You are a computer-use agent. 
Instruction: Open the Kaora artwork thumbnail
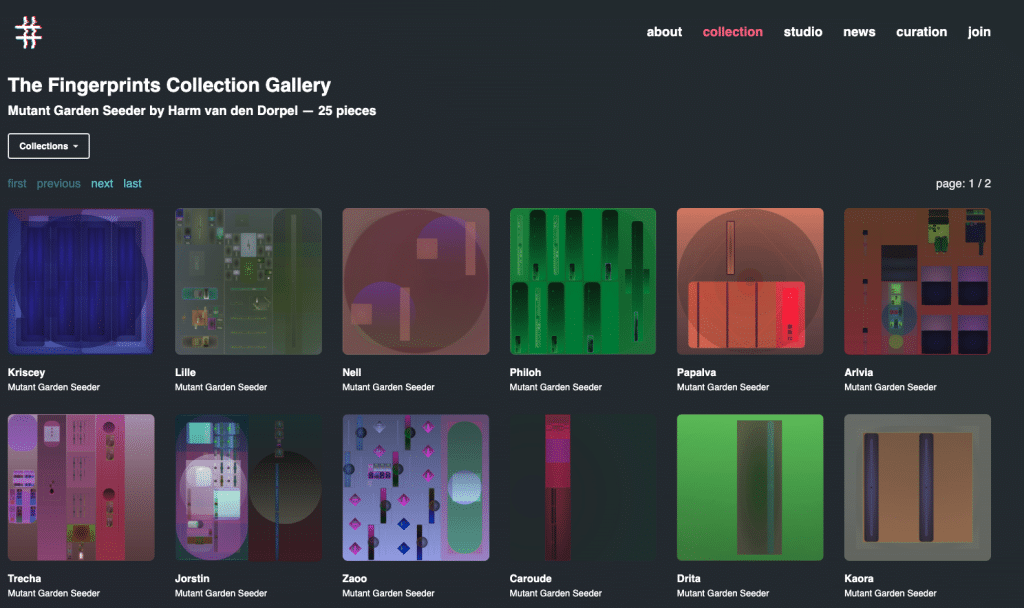pos(917,487)
